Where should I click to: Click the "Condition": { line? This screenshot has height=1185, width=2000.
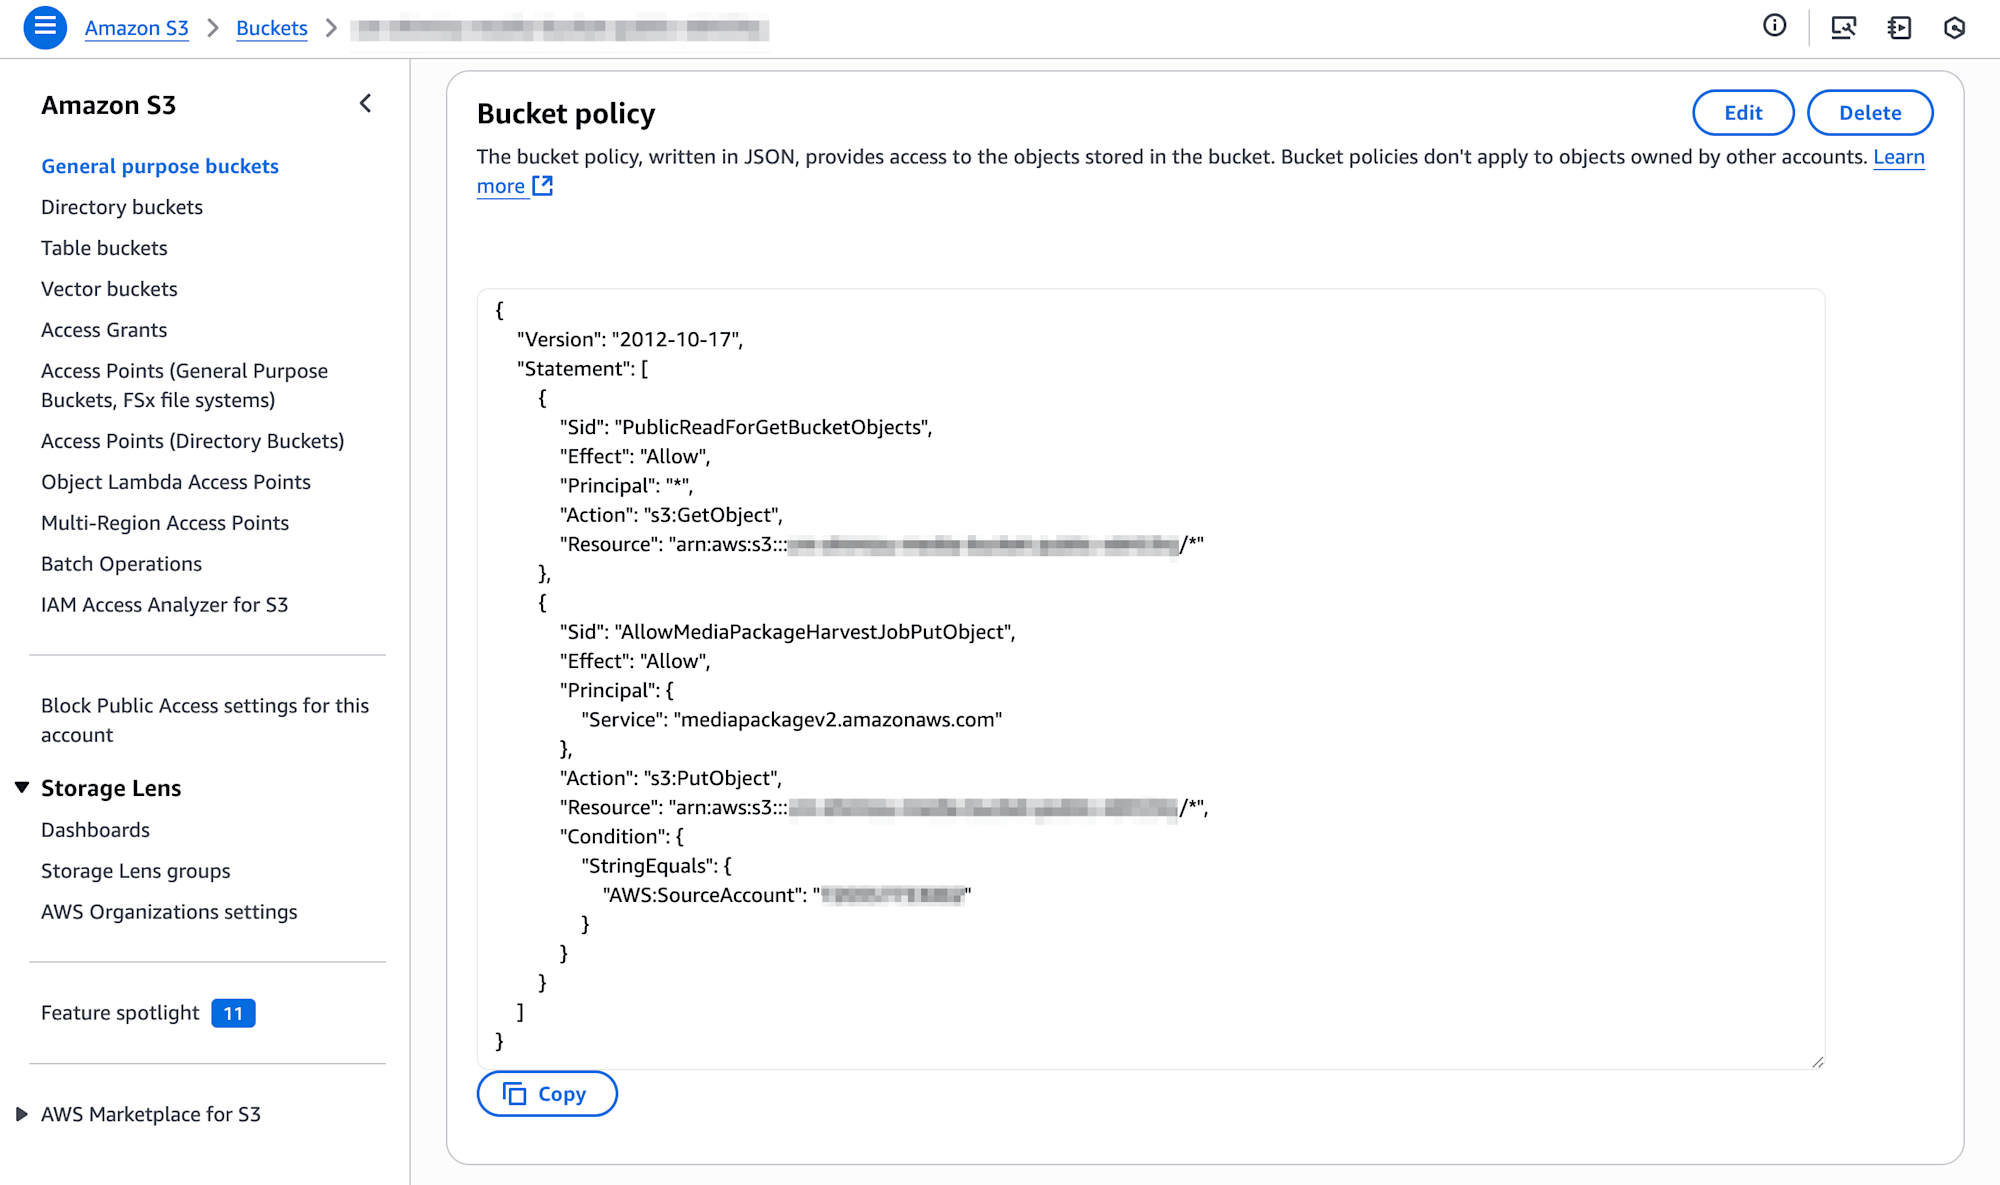[622, 837]
